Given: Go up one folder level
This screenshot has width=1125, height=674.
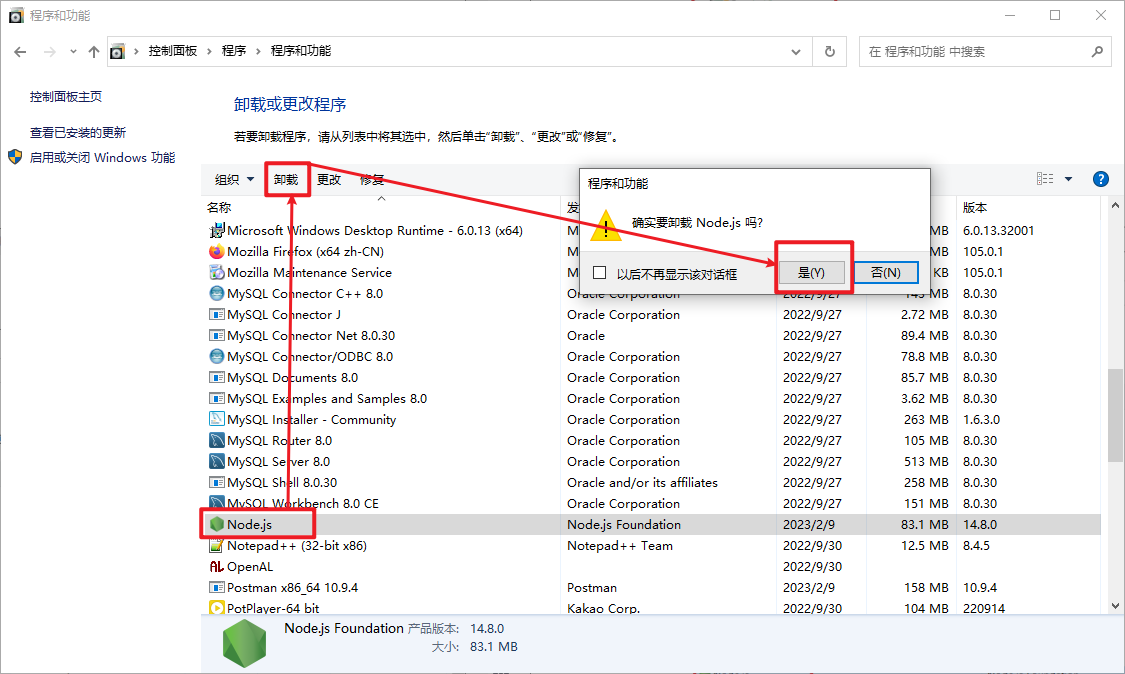Looking at the screenshot, I should (94, 52).
